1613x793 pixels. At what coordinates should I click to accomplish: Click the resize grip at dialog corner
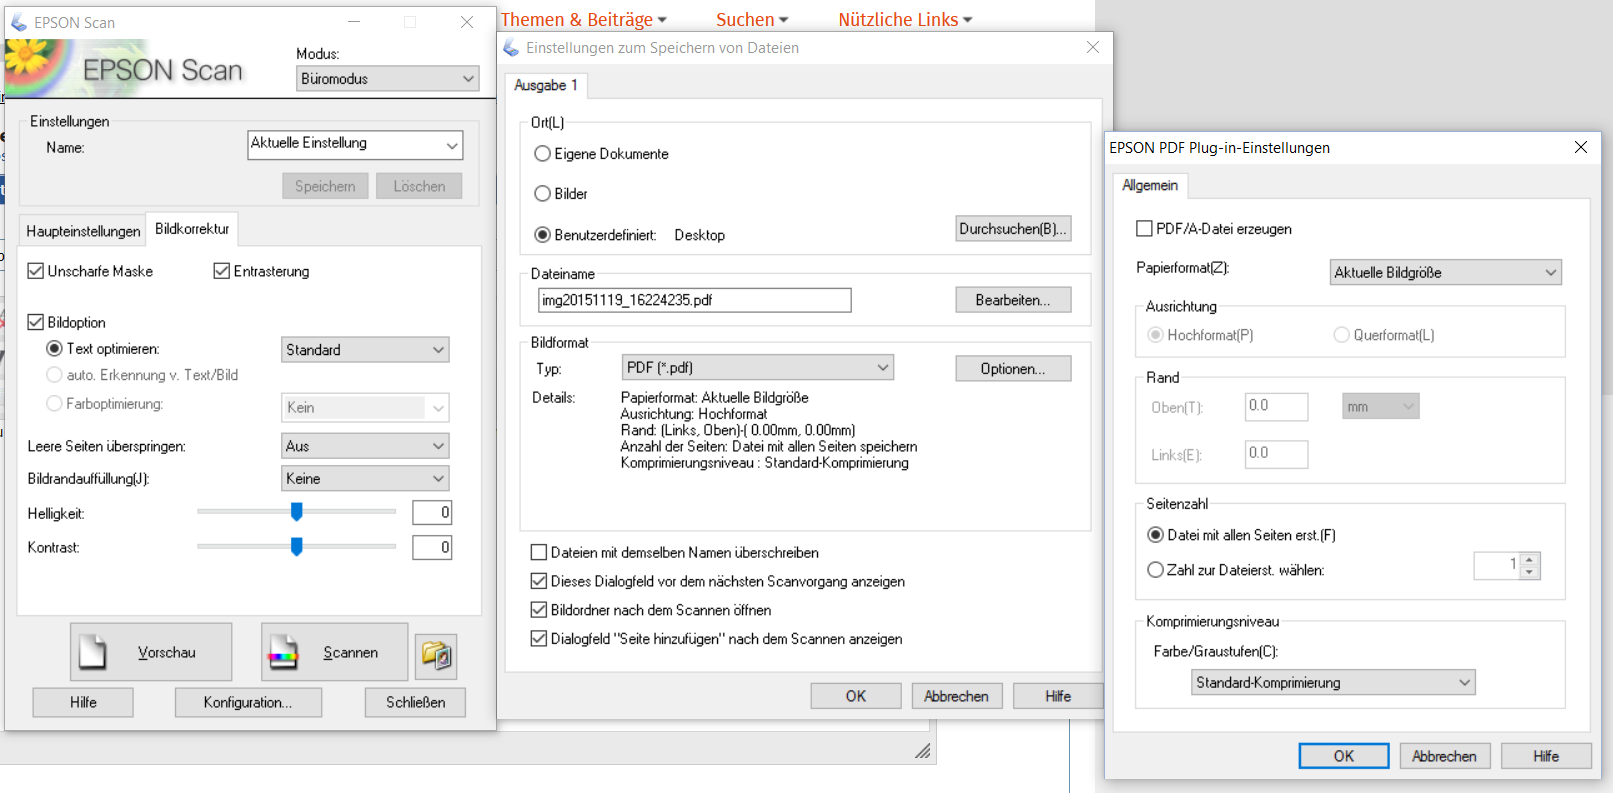[923, 751]
